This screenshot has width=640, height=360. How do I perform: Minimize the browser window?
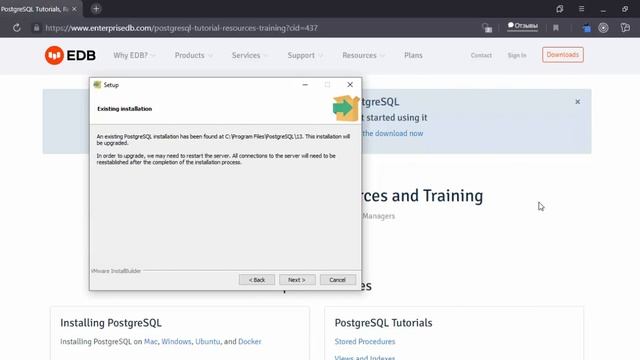(603, 9)
